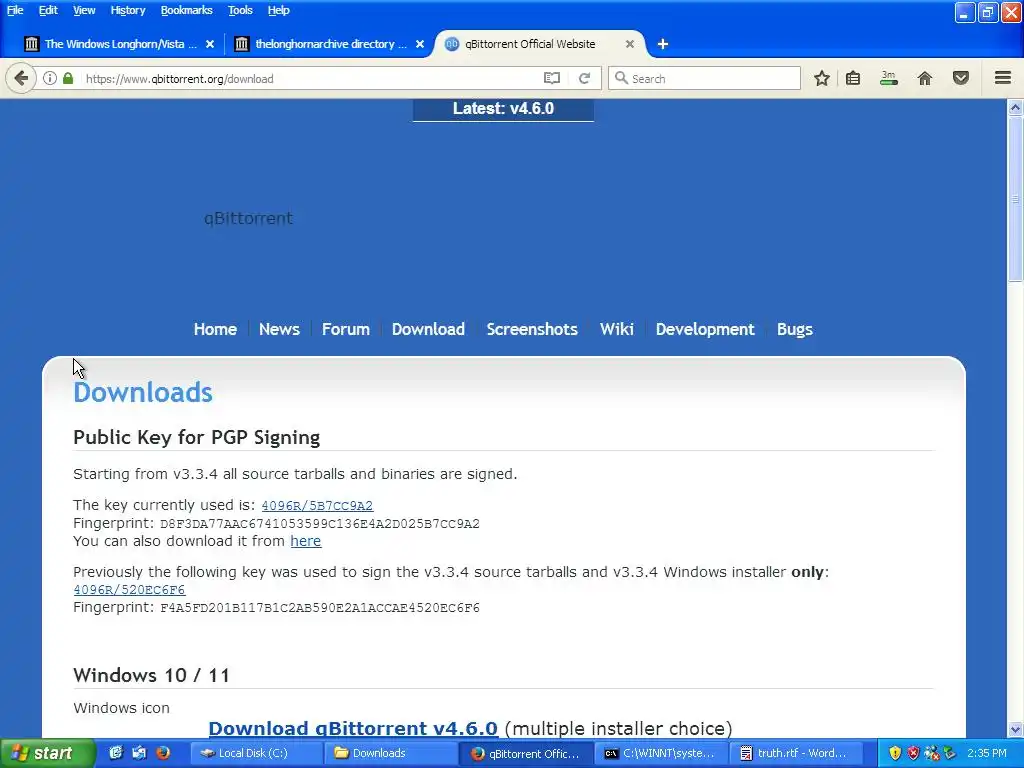Open the Wiki link

click(616, 329)
